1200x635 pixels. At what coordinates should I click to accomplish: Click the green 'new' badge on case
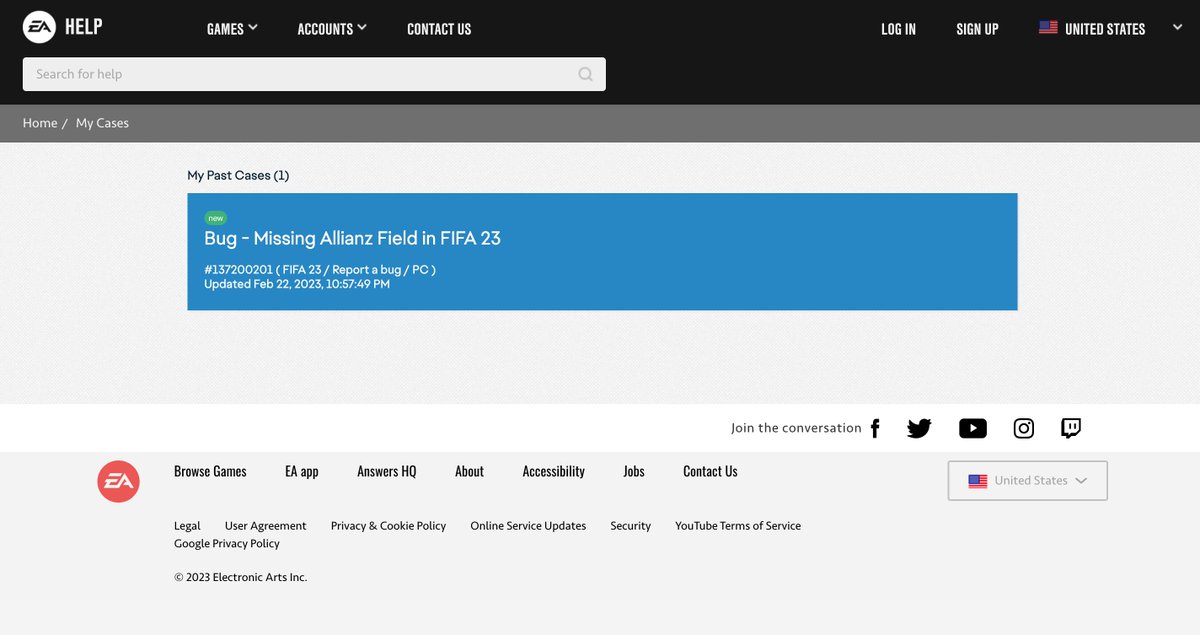pos(216,218)
